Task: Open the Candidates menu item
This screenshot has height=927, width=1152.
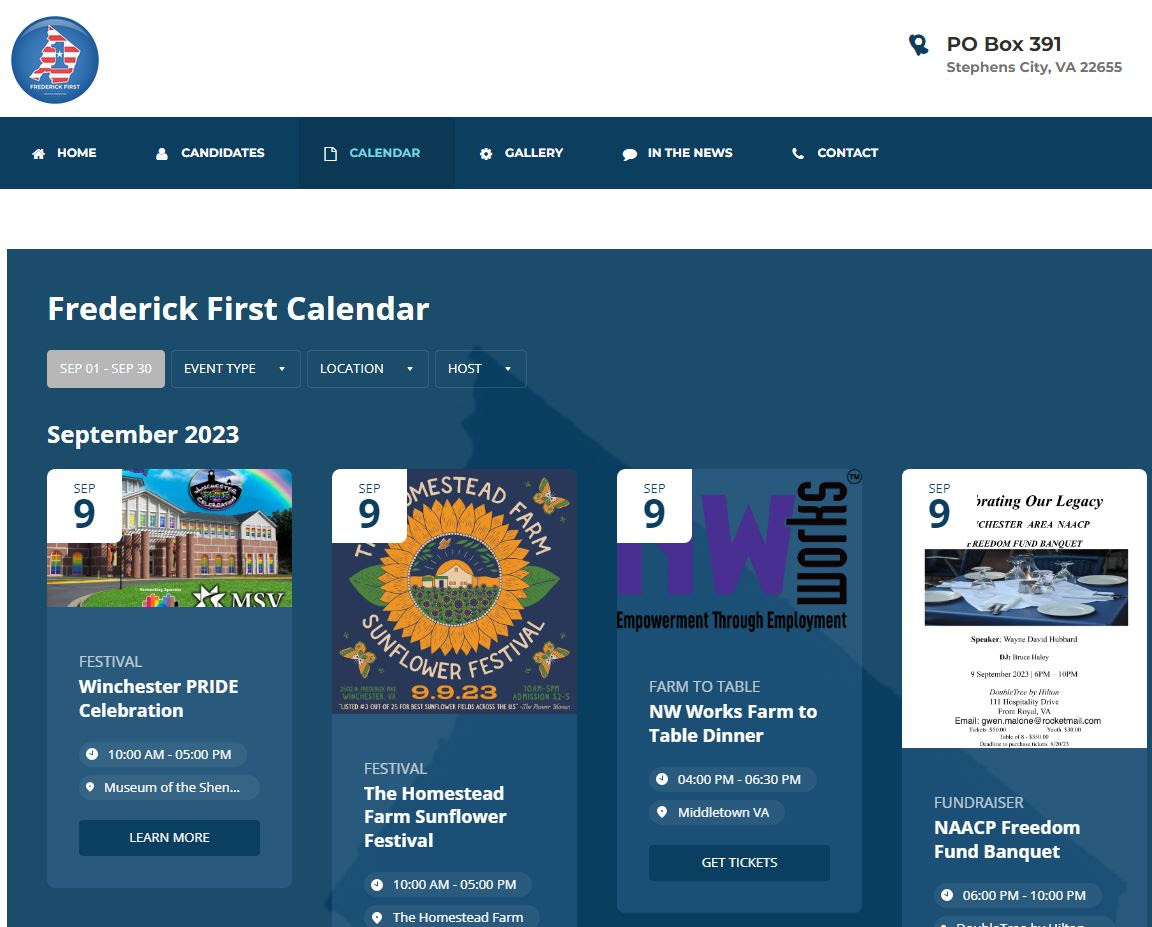Action: click(222, 153)
